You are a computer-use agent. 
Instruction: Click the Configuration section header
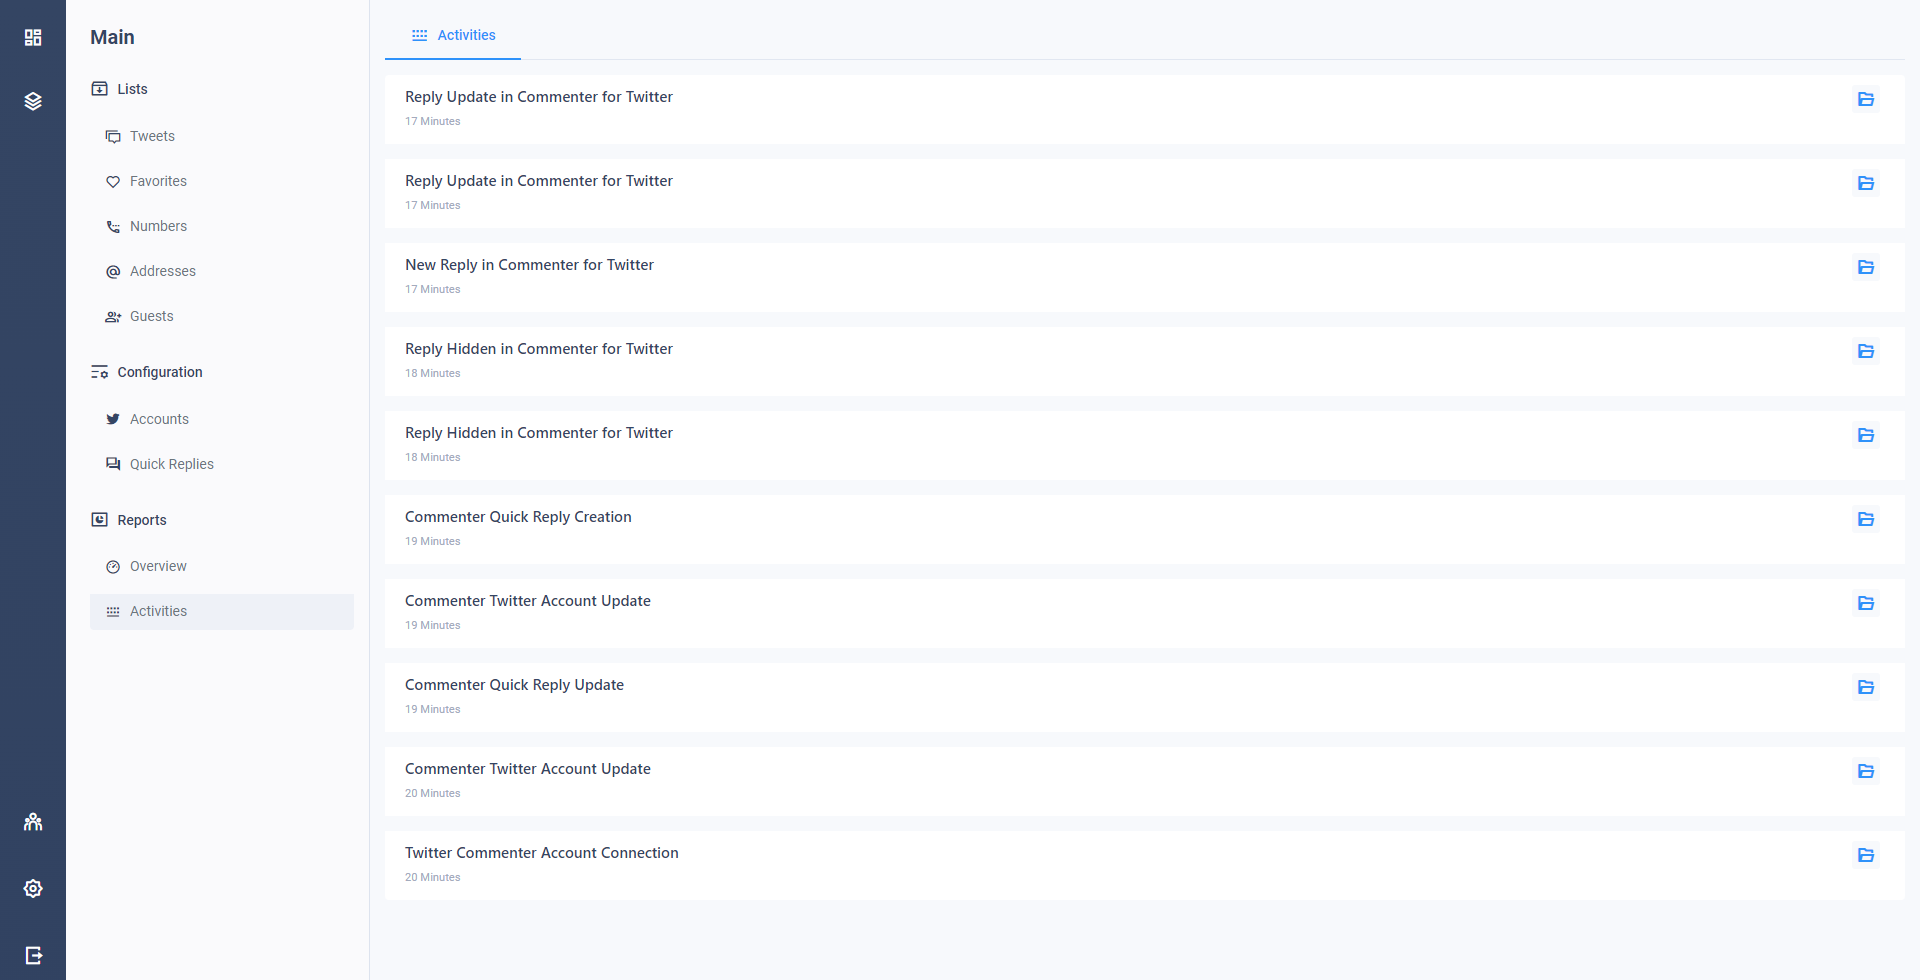click(160, 372)
